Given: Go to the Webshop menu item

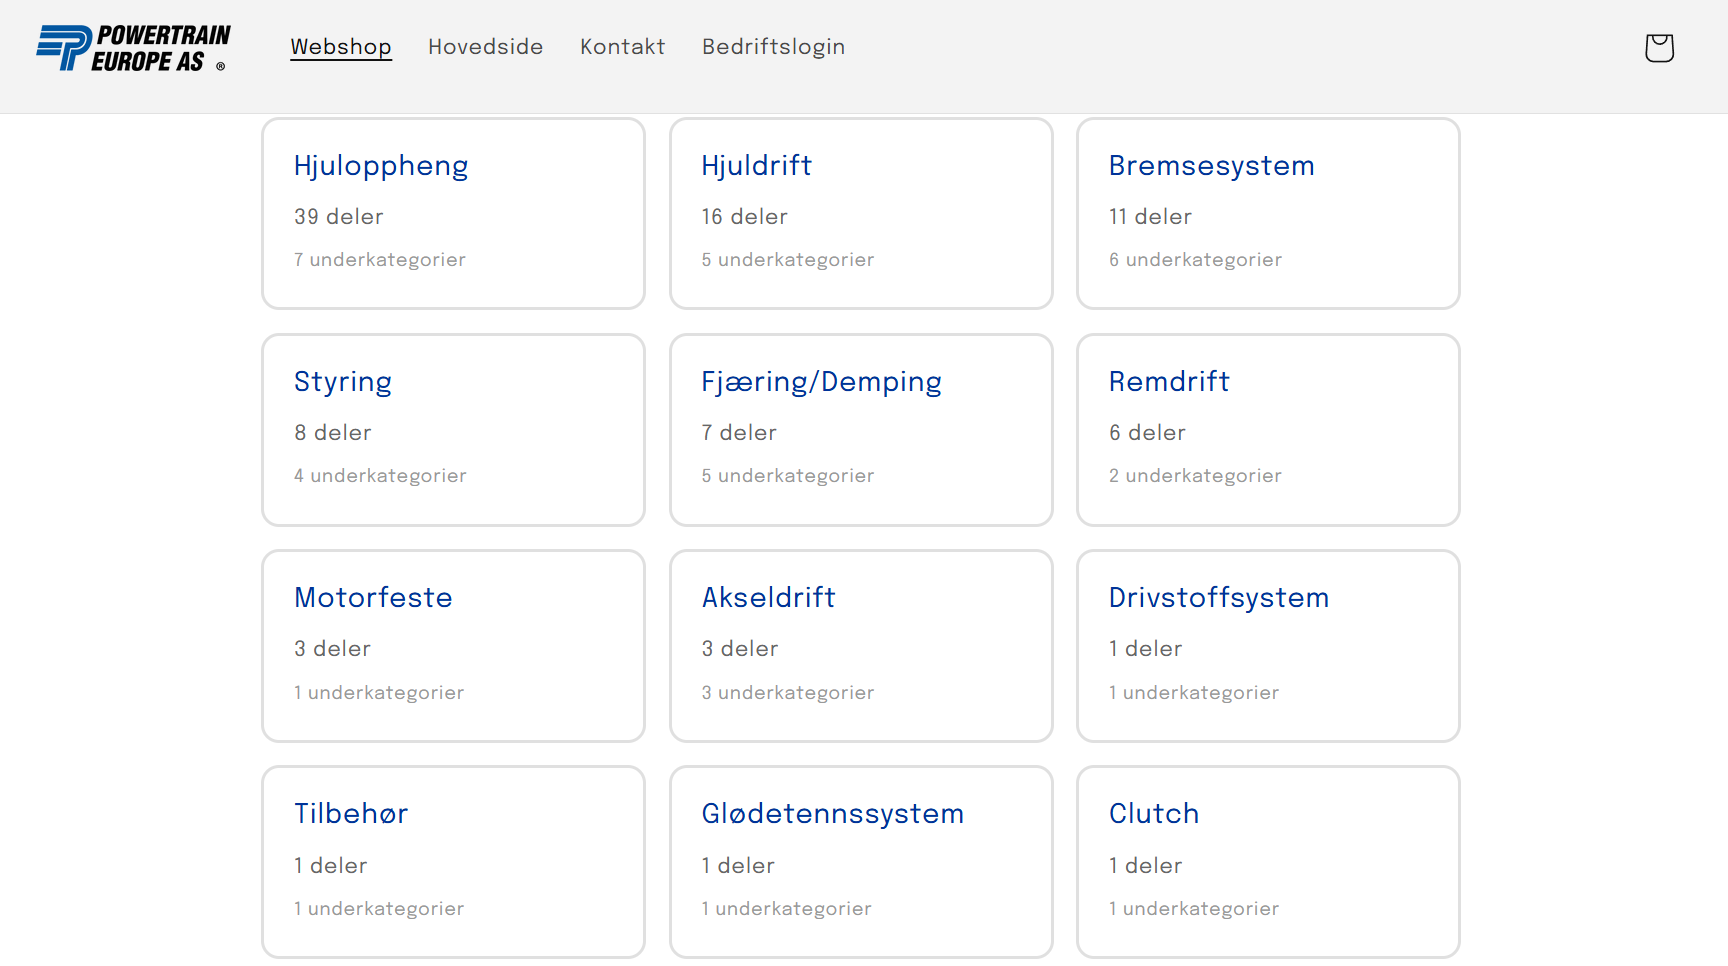Looking at the screenshot, I should (x=341, y=47).
